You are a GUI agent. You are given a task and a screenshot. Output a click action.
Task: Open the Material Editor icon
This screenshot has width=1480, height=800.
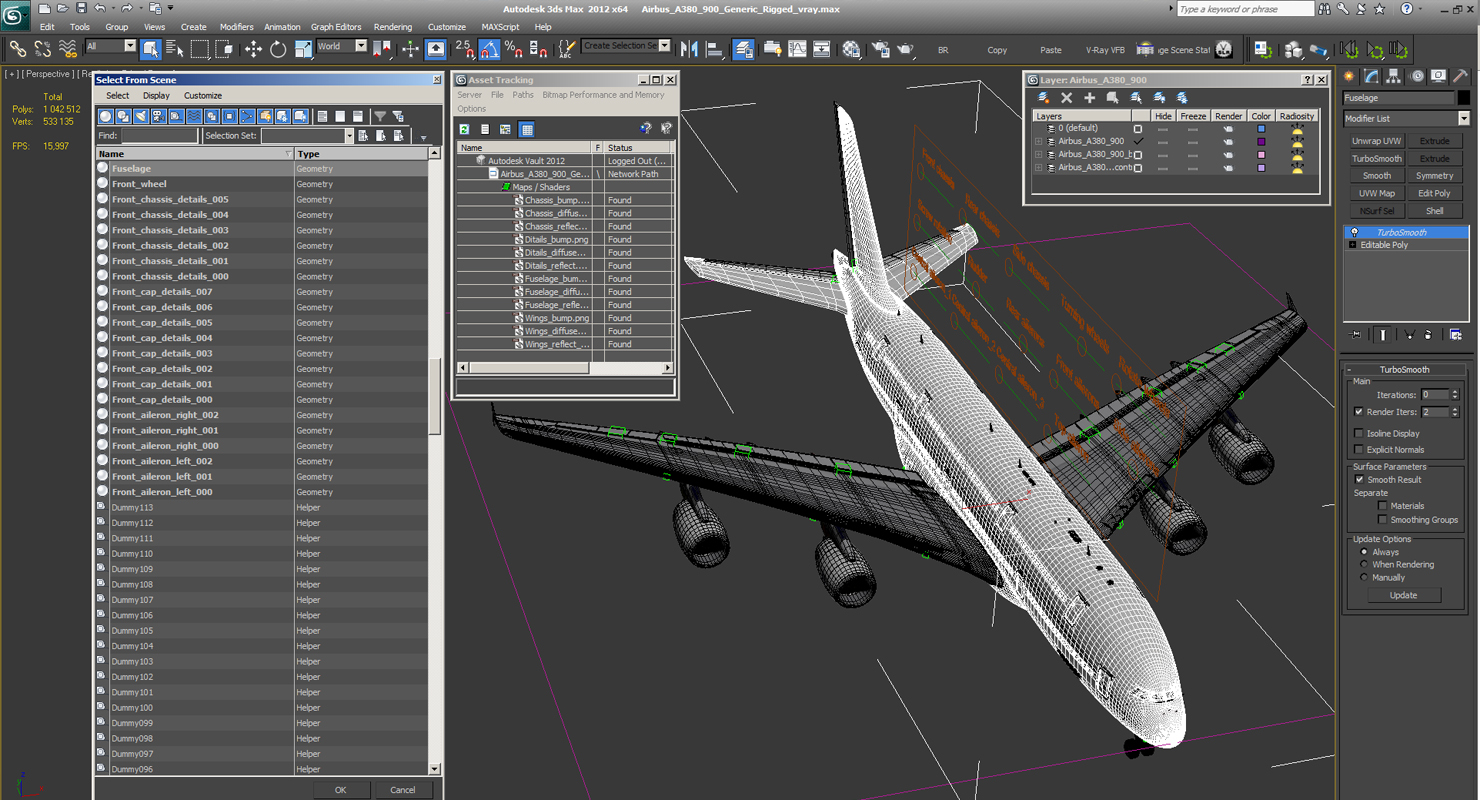(851, 48)
